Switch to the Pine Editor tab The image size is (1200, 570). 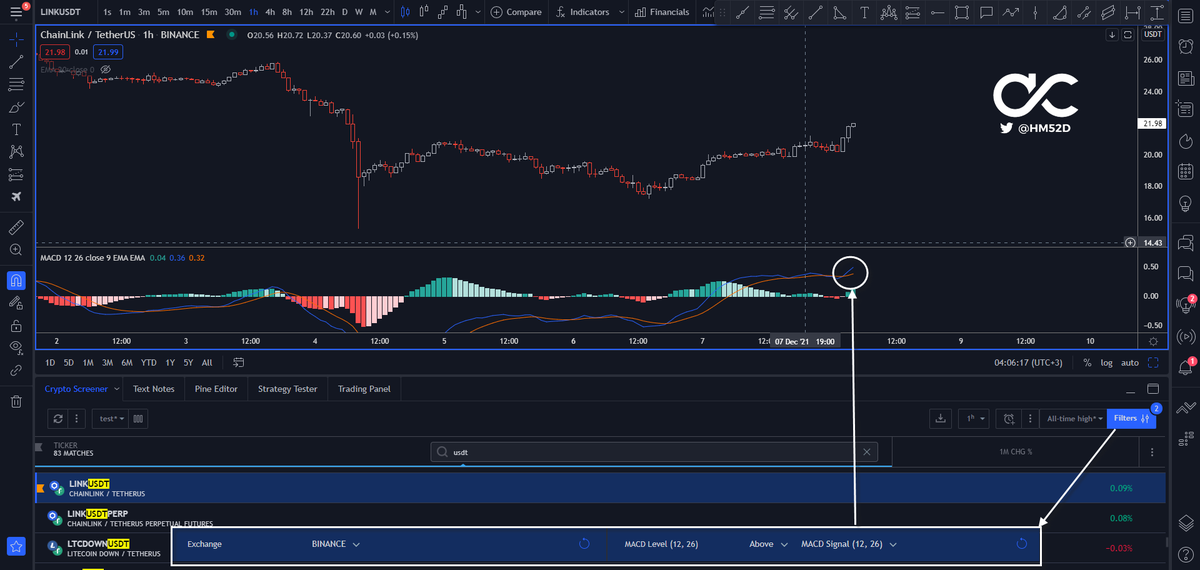216,388
